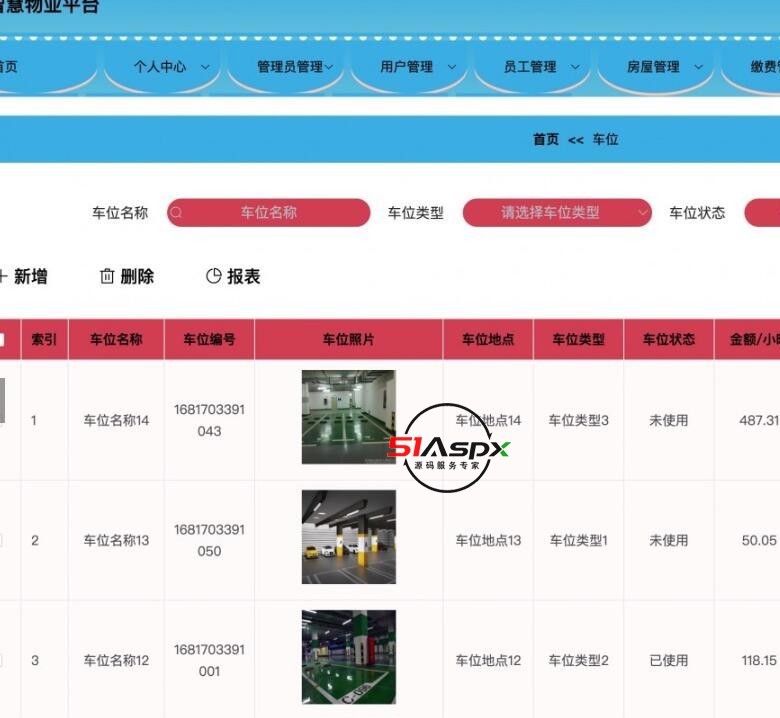Click the 车位编号 column header
780x718 pixels.
coord(209,339)
